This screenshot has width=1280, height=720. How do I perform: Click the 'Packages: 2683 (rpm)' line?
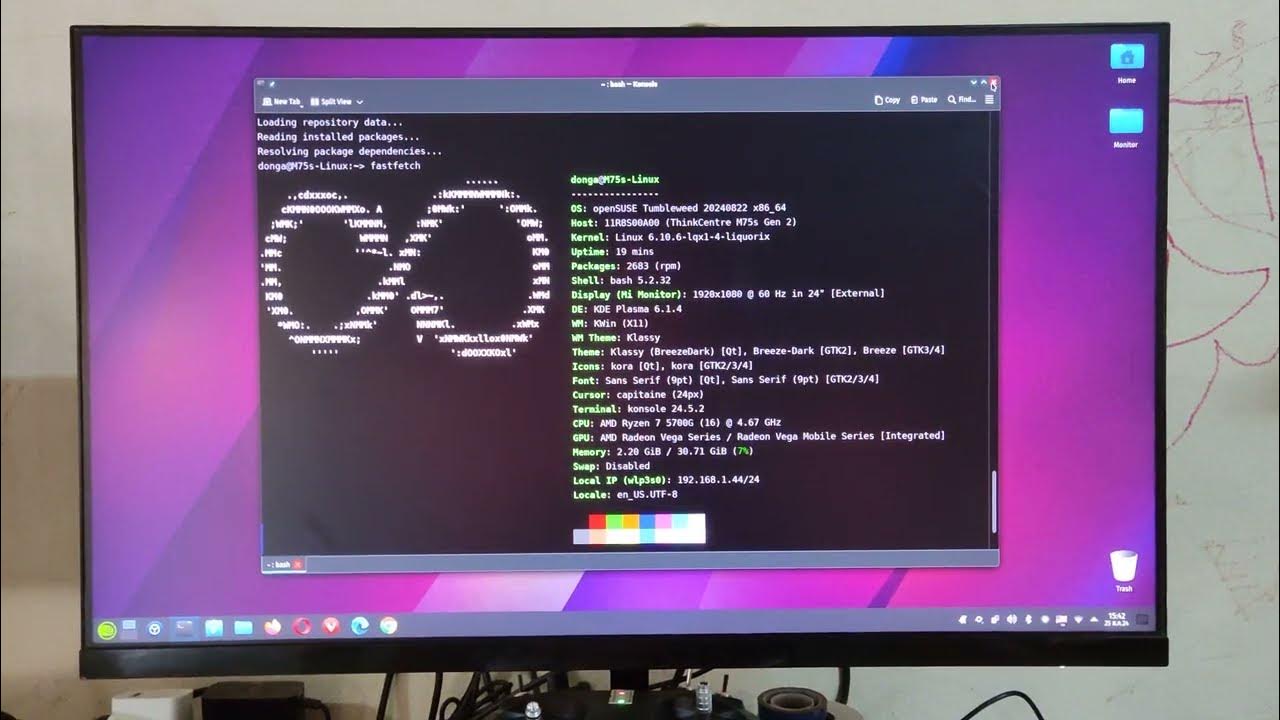(x=626, y=266)
